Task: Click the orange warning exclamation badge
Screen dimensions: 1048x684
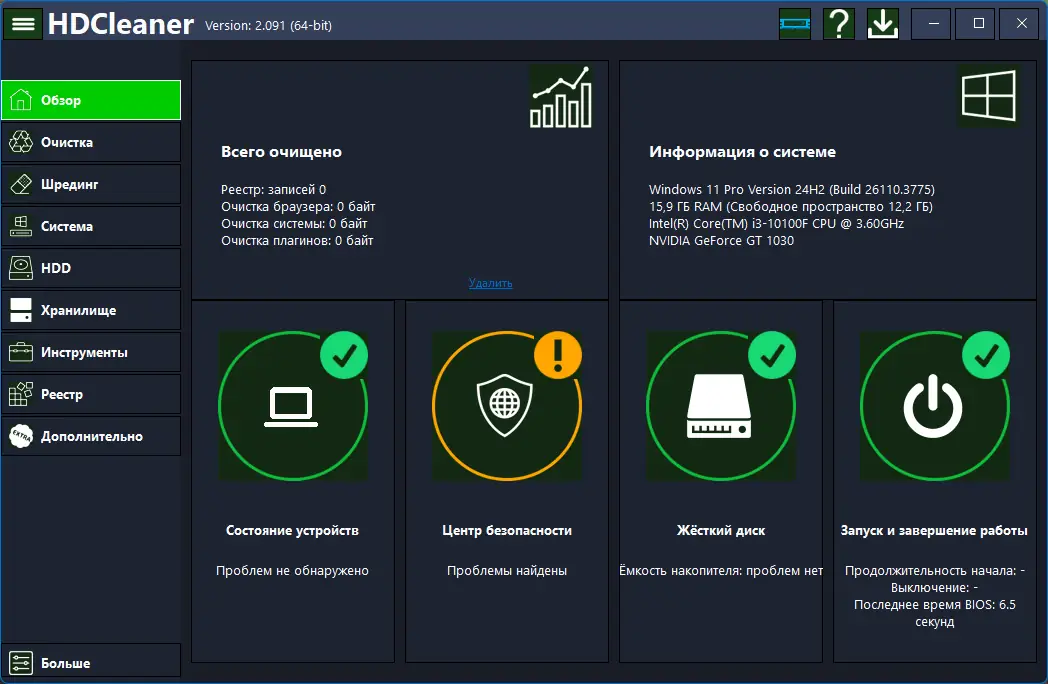Action: pyautogui.click(x=558, y=355)
